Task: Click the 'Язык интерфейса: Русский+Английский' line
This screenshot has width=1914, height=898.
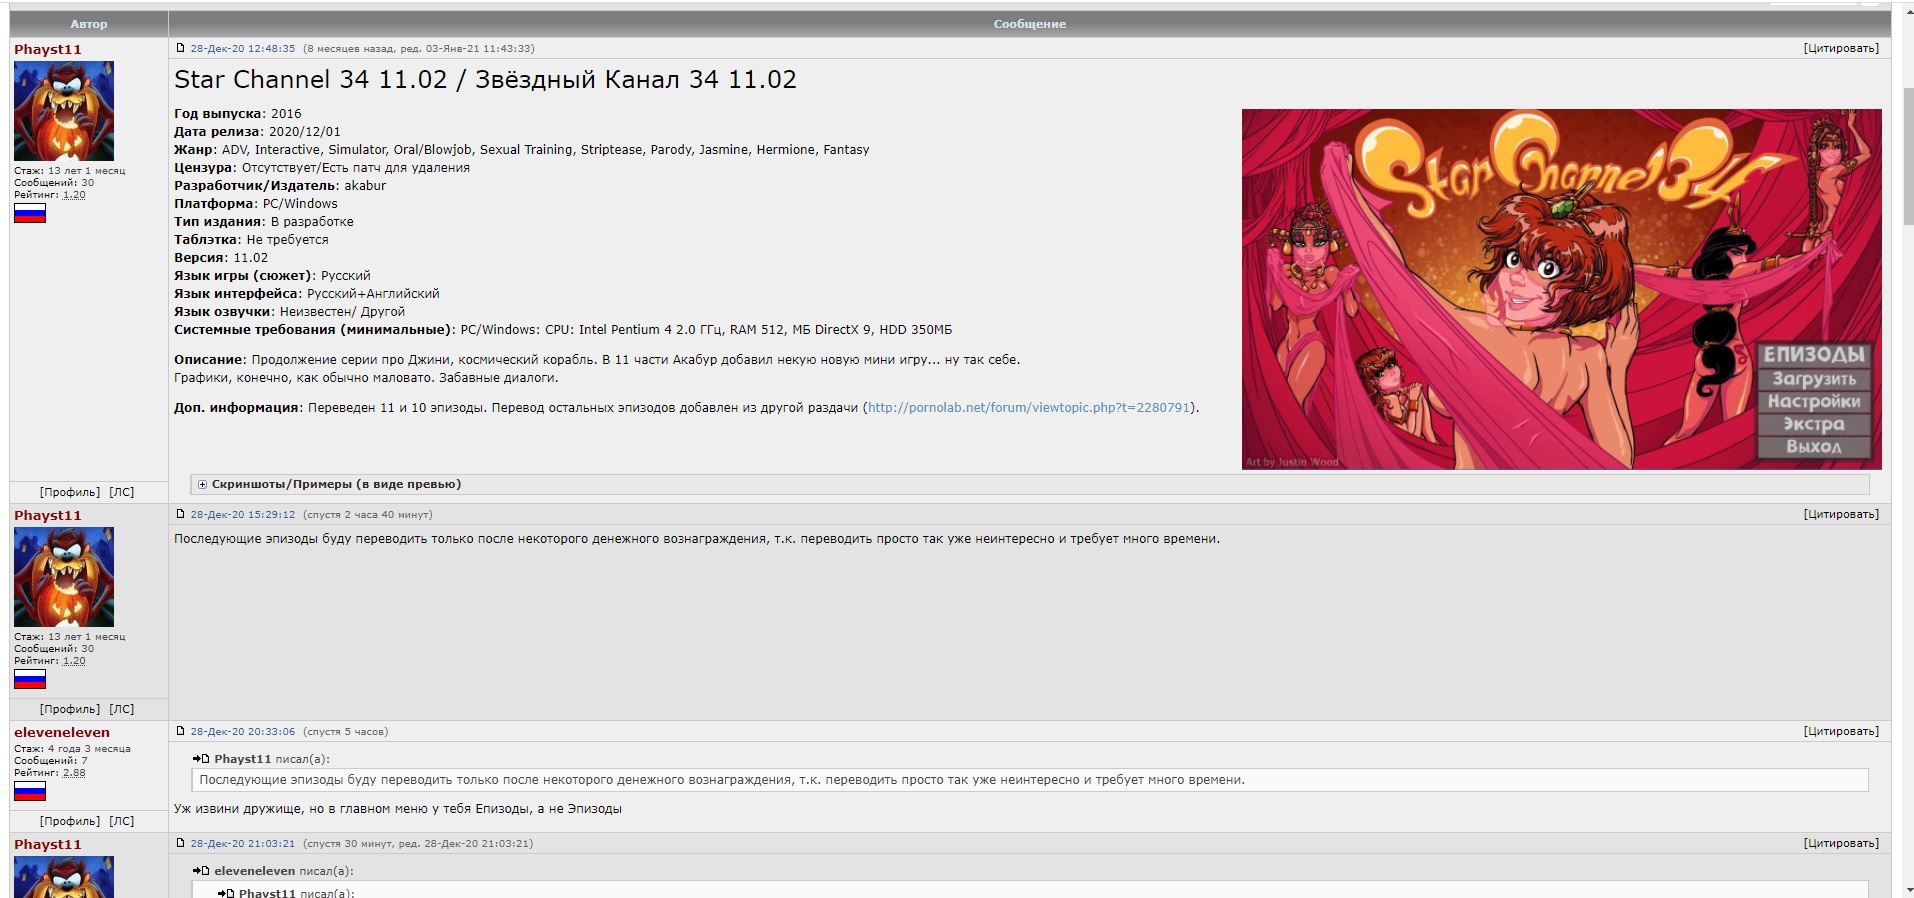Action: [x=307, y=294]
